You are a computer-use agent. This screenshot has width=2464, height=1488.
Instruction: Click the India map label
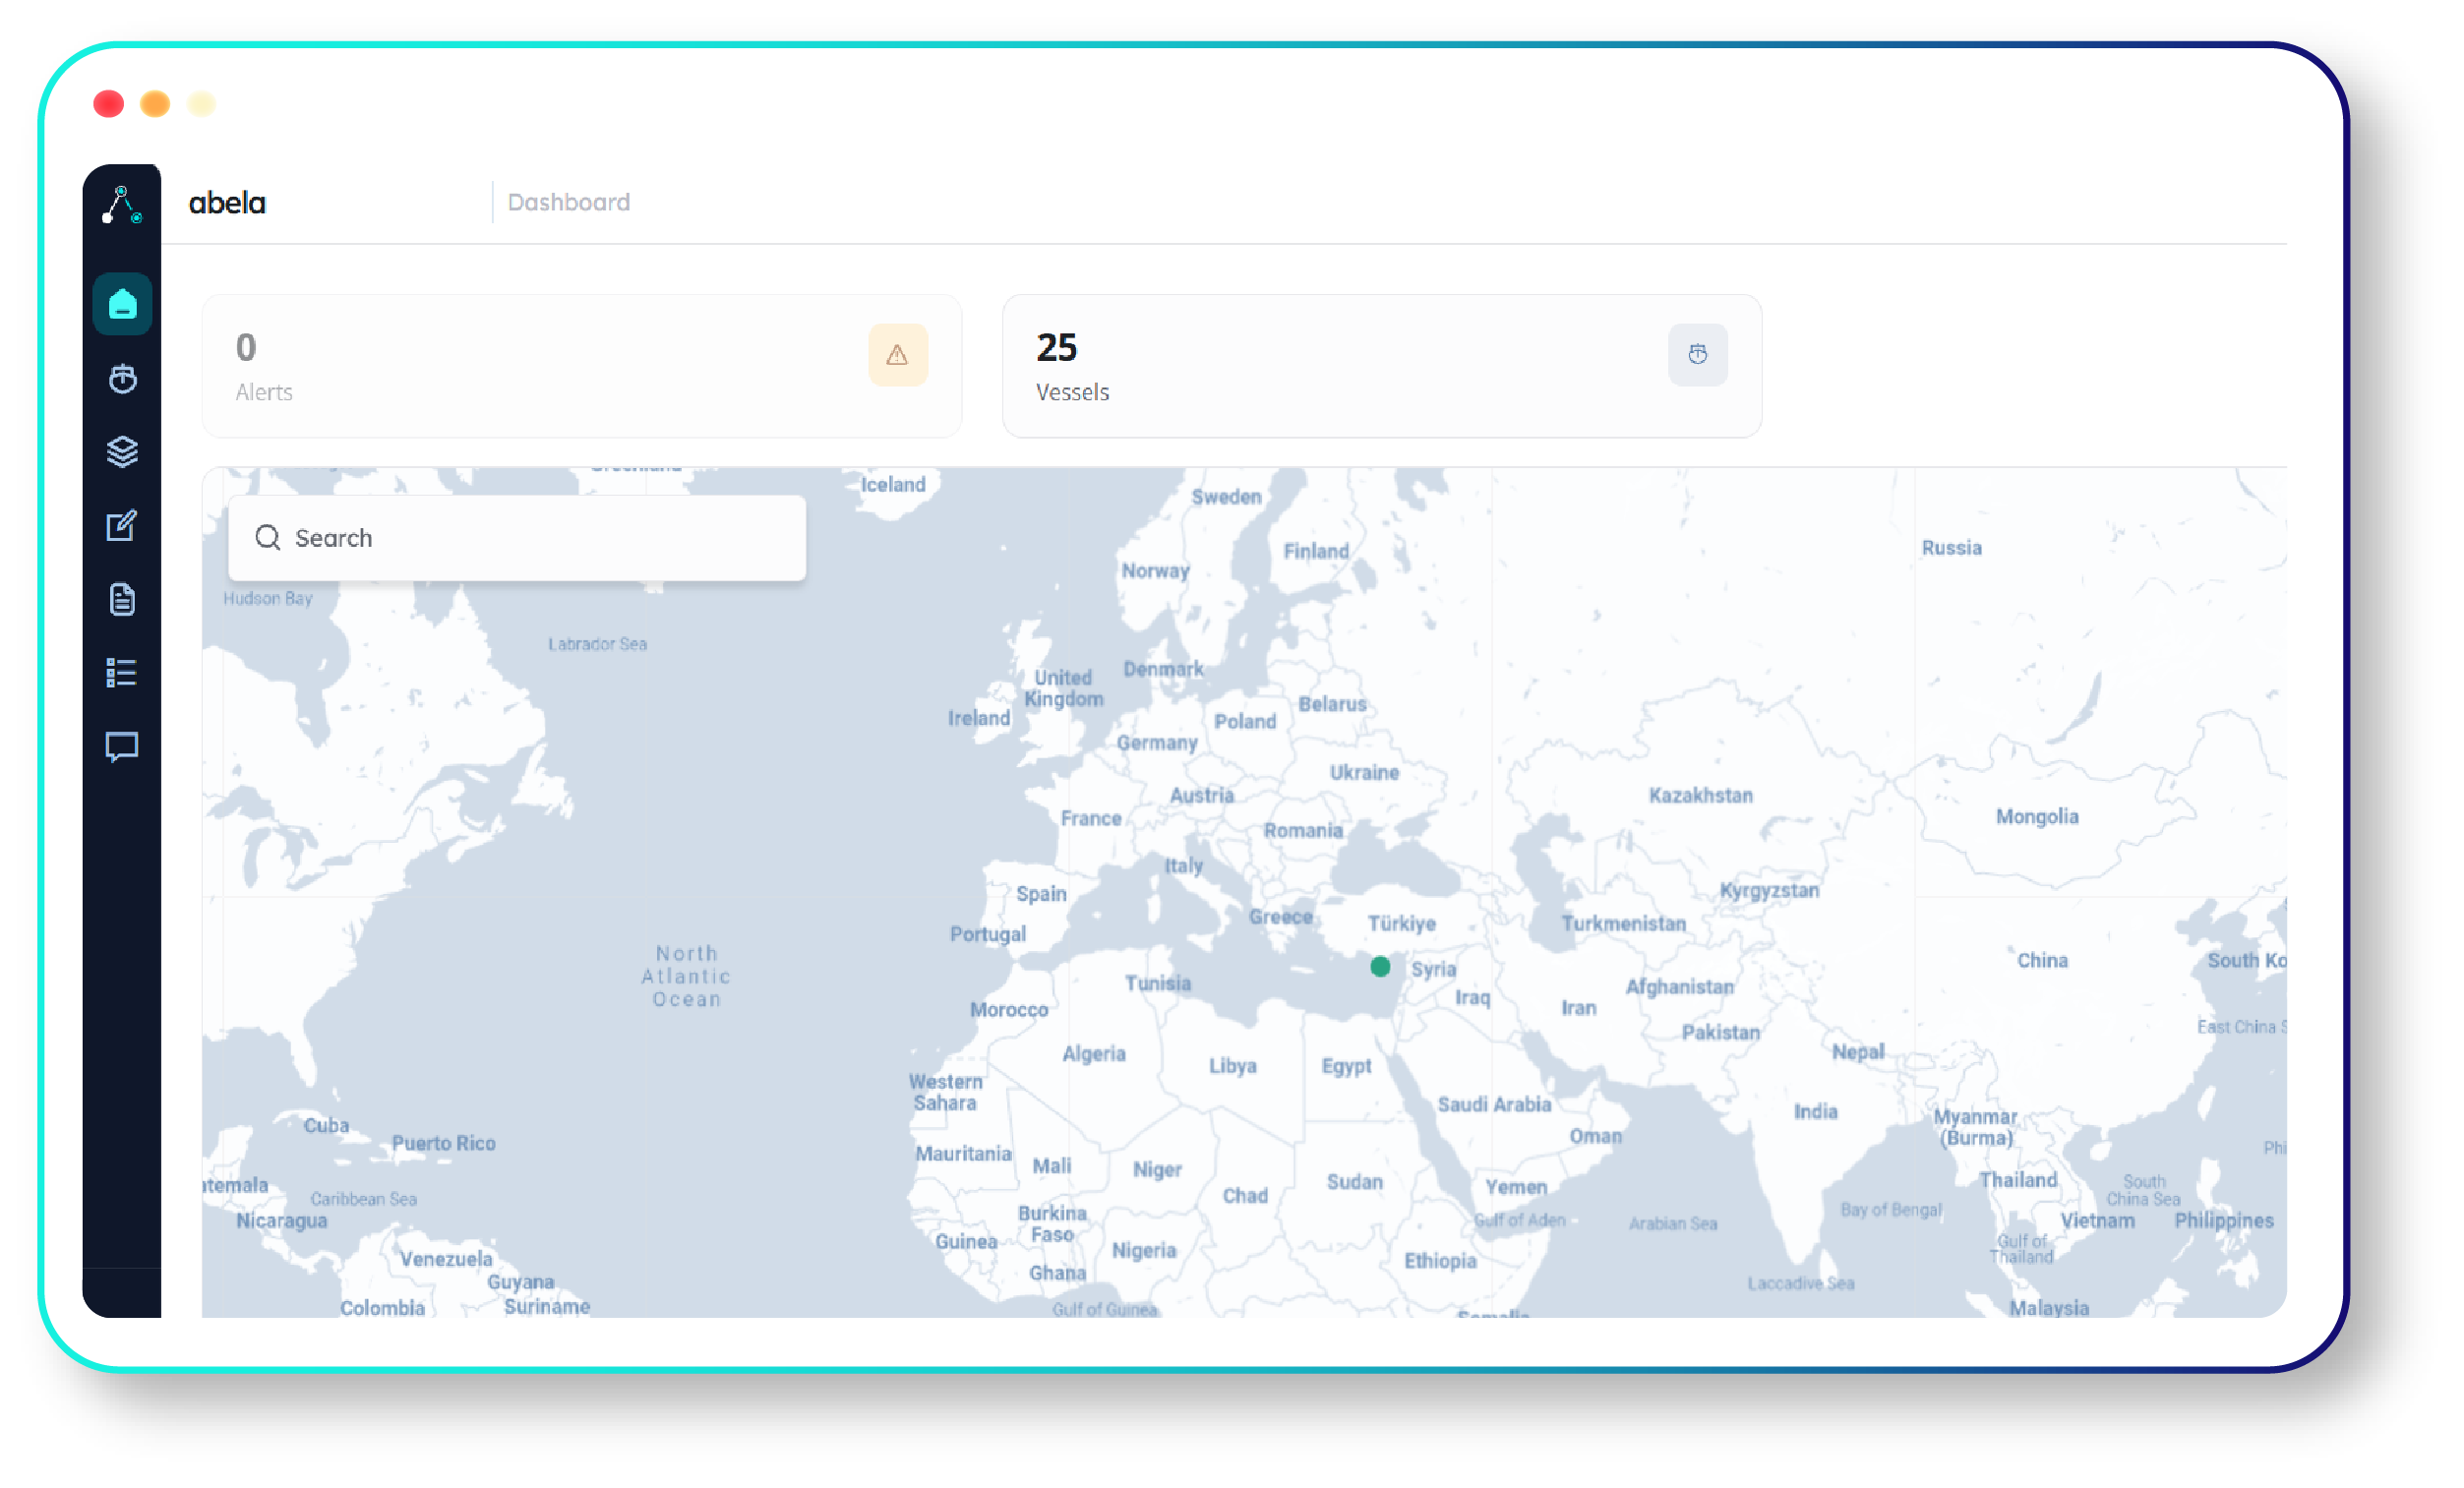click(1815, 1112)
